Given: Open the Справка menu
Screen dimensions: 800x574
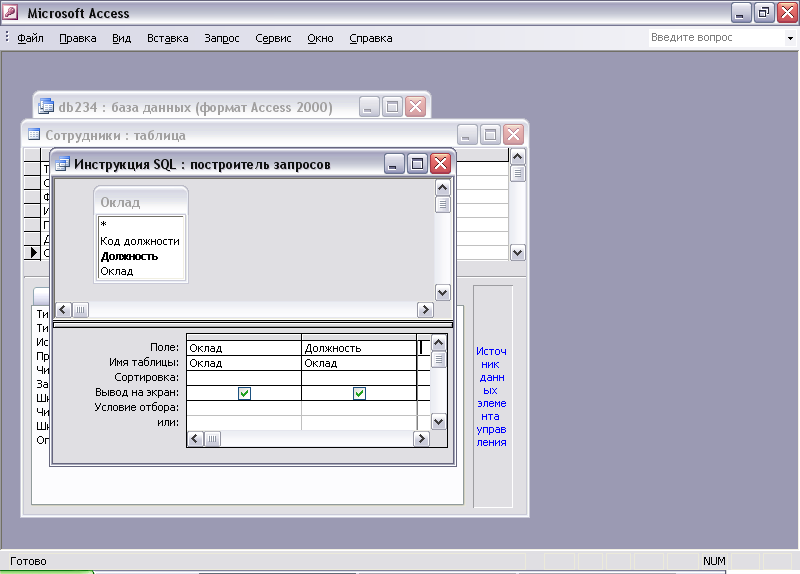Looking at the screenshot, I should coord(370,38).
